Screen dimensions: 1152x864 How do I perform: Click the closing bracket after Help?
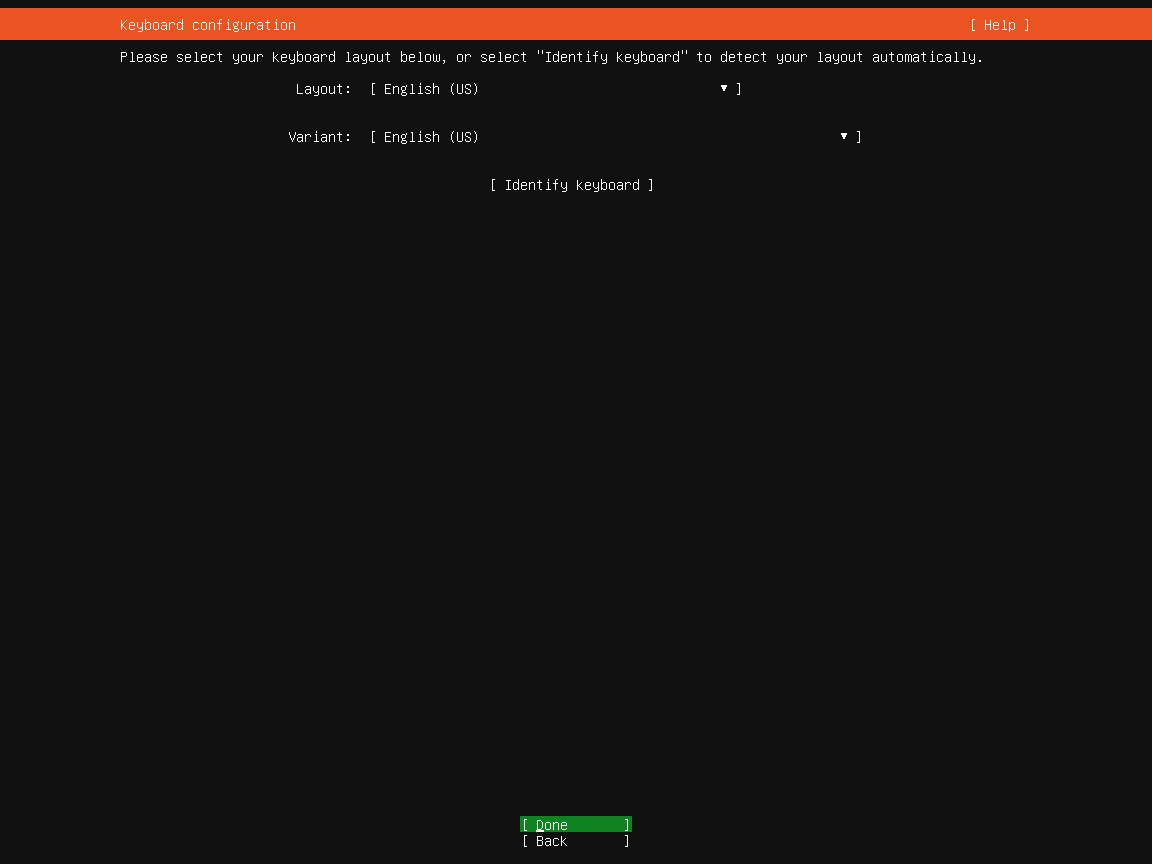pos(1026,25)
